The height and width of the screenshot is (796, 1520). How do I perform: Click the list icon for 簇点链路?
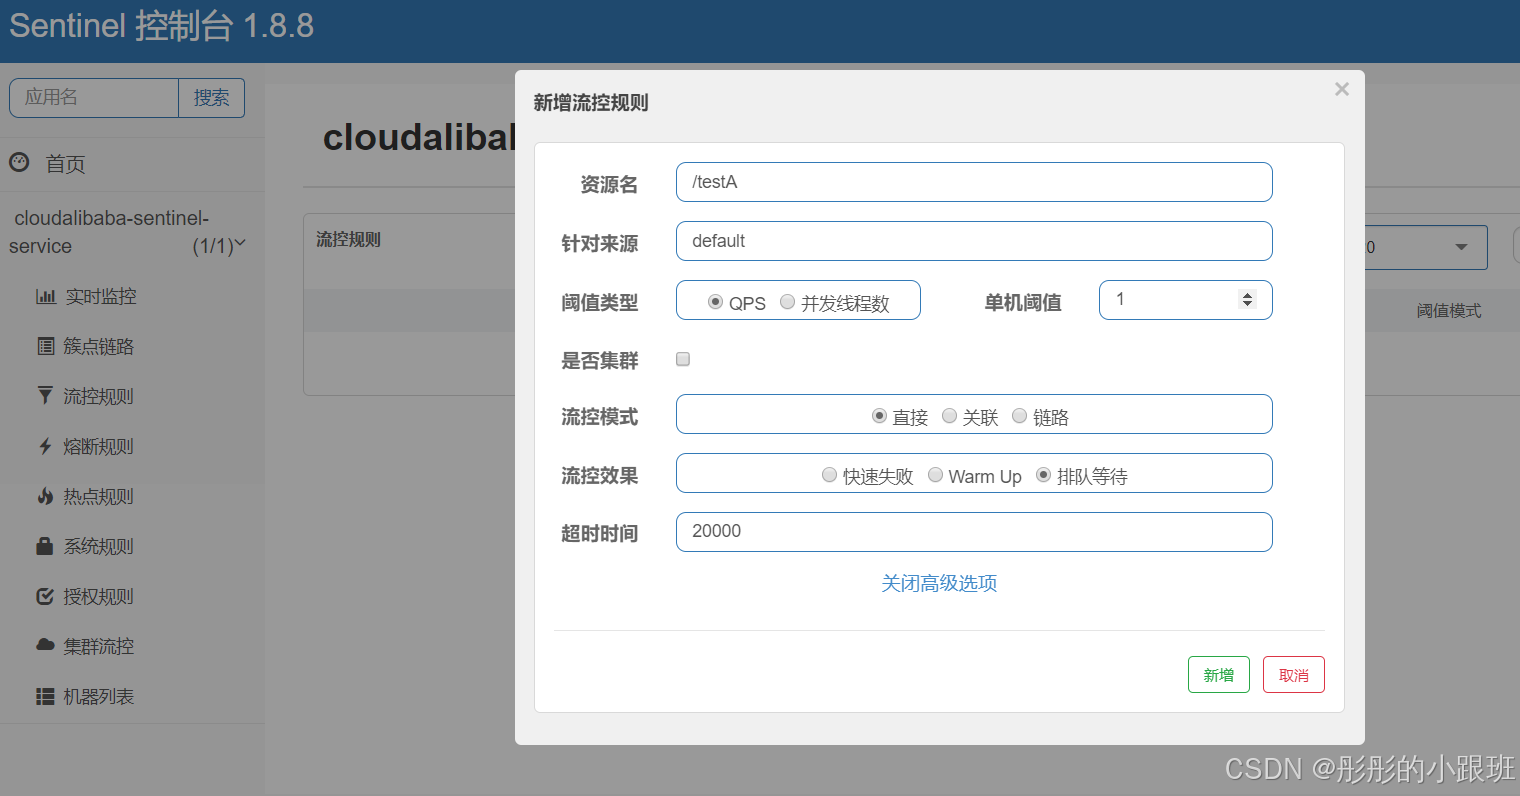(x=46, y=346)
